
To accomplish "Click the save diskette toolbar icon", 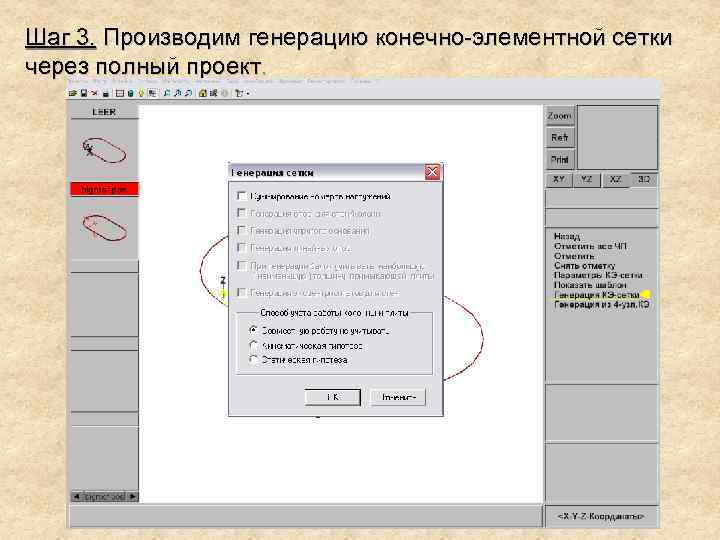I will pos(84,93).
